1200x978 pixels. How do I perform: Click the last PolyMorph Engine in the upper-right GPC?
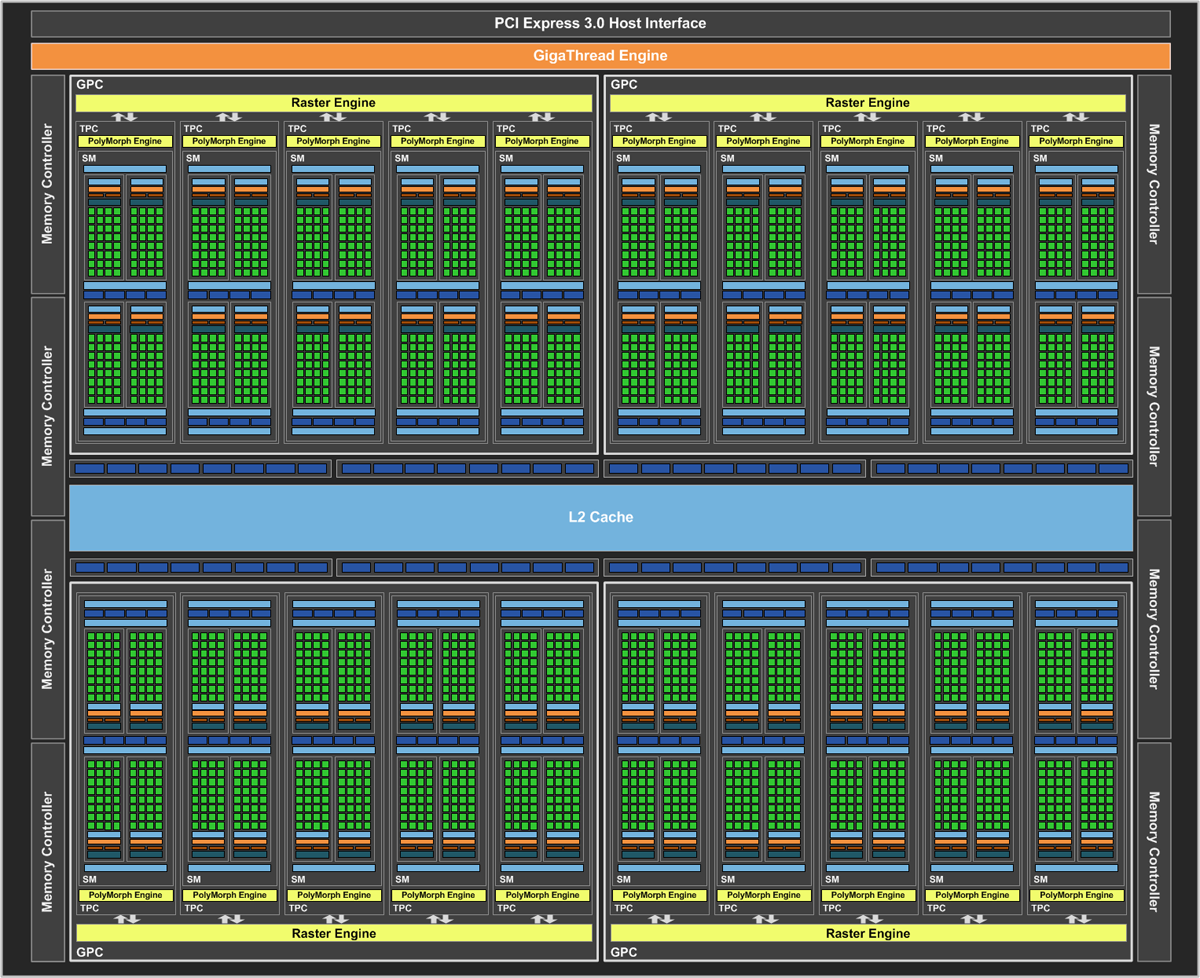[x=1077, y=141]
